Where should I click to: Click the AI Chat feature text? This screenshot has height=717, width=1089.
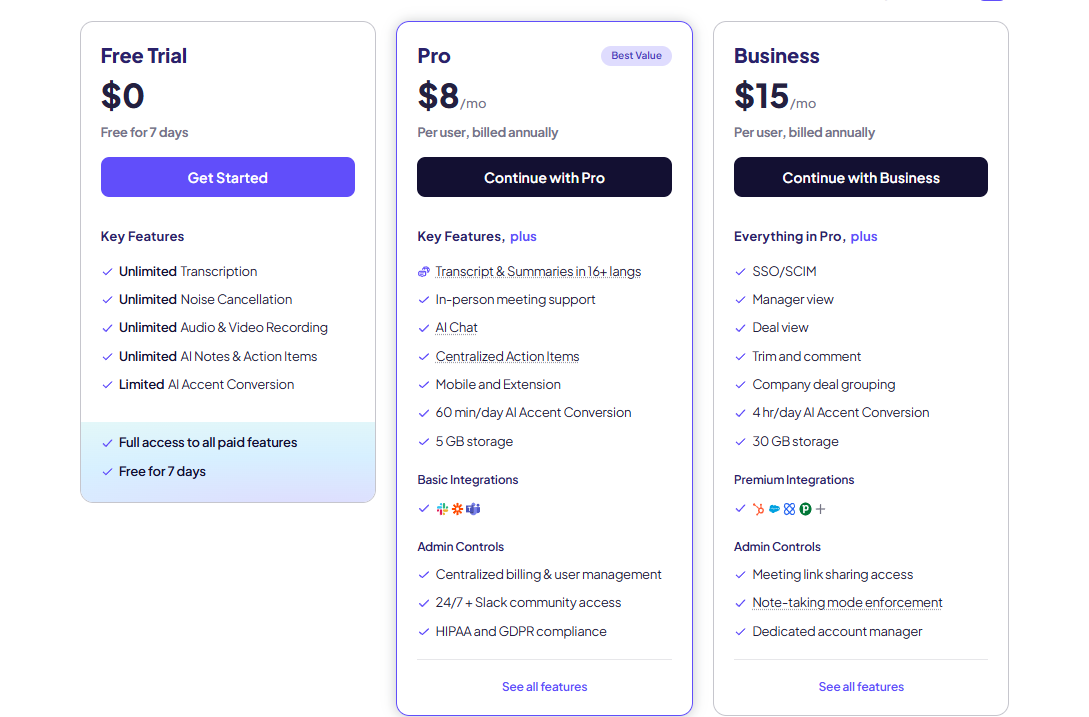coord(456,327)
